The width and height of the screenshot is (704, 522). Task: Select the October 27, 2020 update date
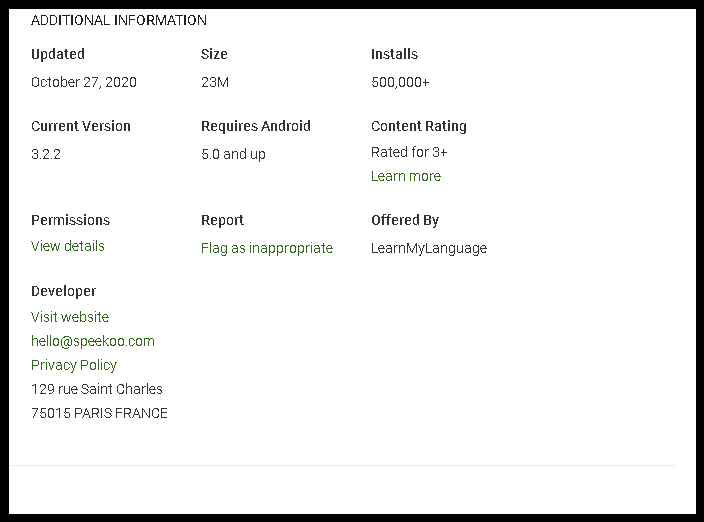click(x=84, y=82)
